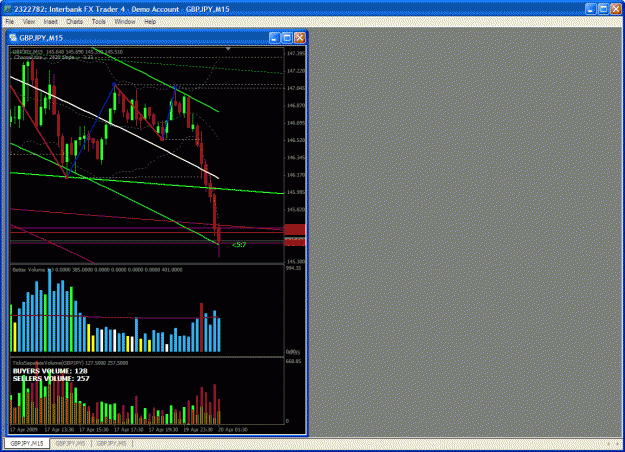Screen dimensions: 625x452
Task: Open the File menu
Action: pyautogui.click(x=10, y=22)
